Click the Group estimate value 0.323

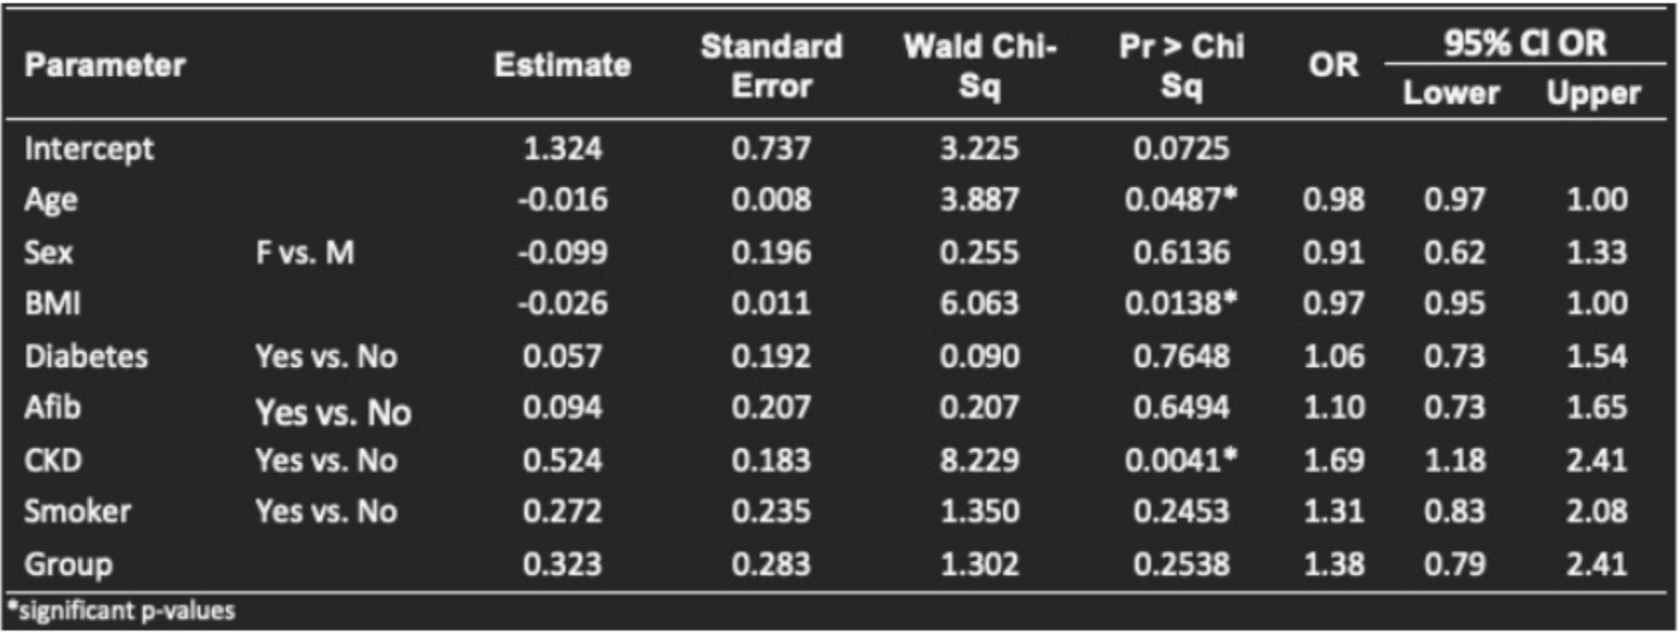[562, 564]
